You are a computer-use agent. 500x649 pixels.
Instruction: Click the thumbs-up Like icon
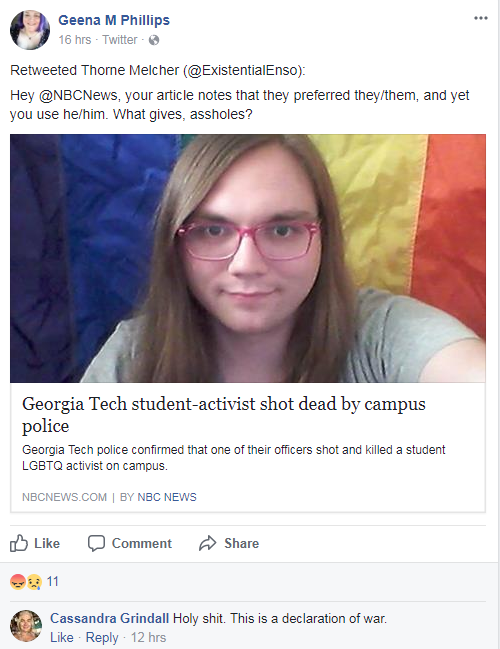19,543
